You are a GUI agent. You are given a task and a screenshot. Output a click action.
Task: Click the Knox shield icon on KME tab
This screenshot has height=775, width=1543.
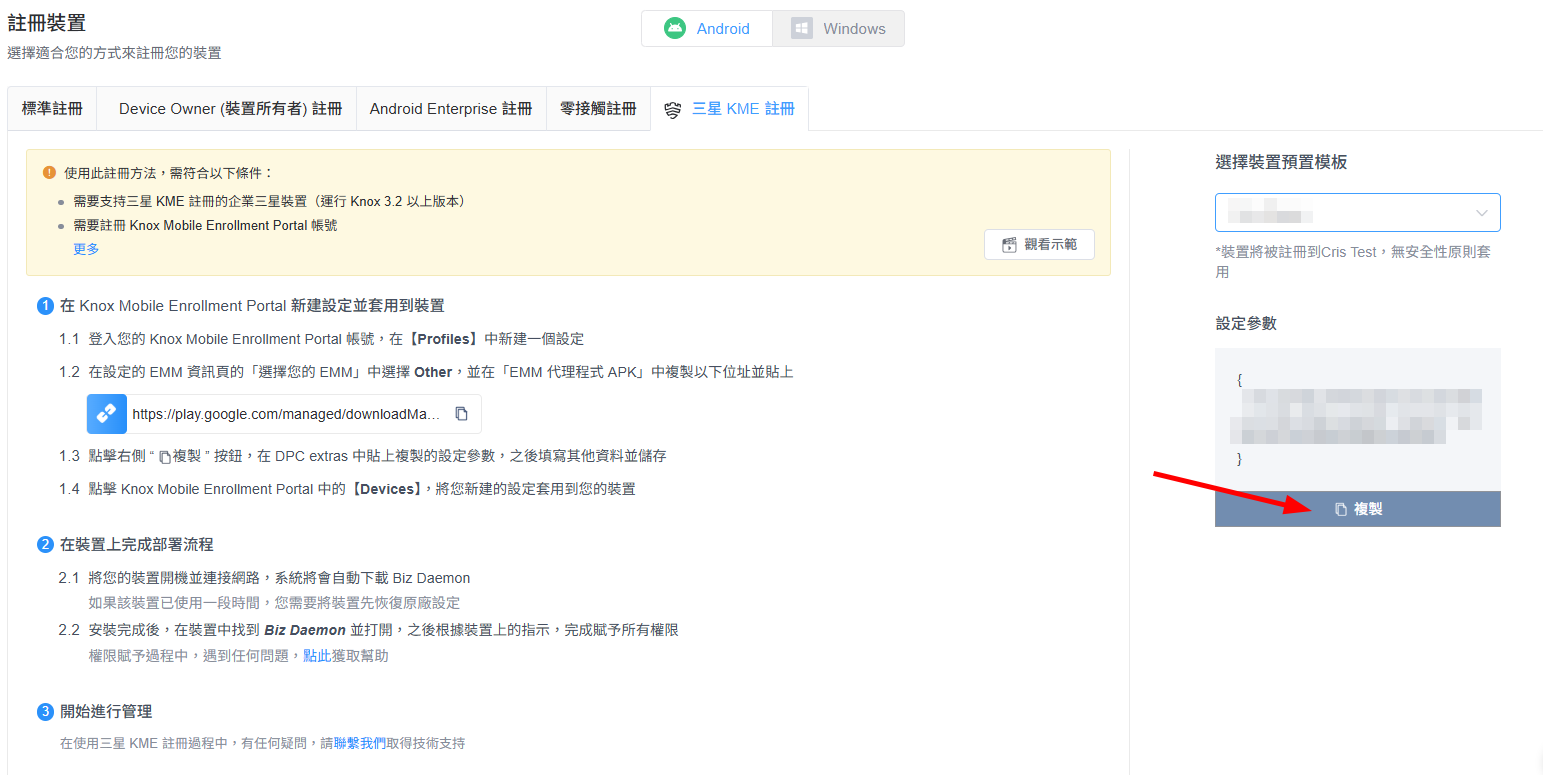673,110
